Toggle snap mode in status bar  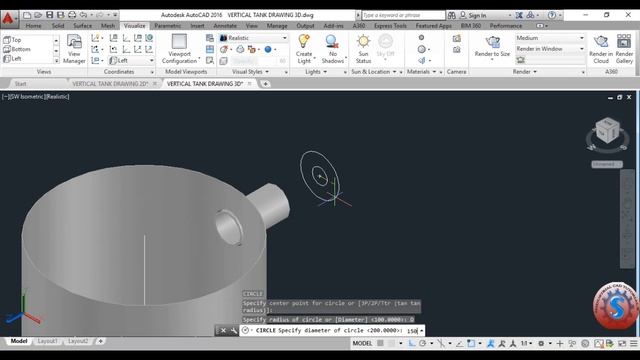391,343
